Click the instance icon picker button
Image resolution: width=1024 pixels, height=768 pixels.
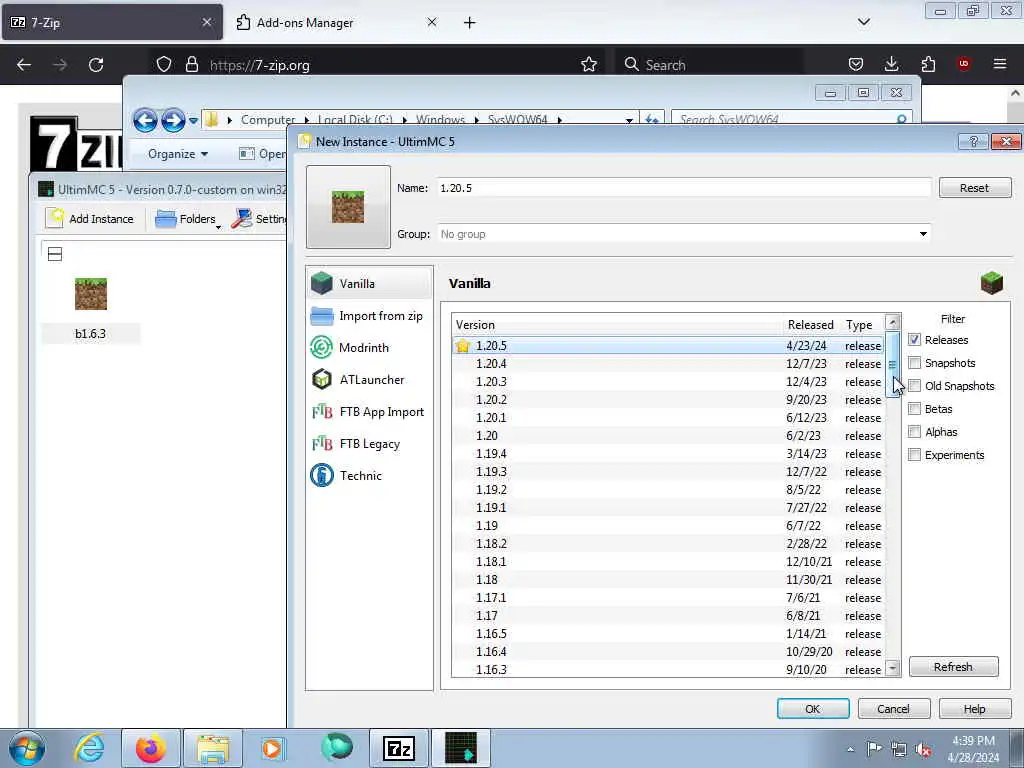point(348,206)
